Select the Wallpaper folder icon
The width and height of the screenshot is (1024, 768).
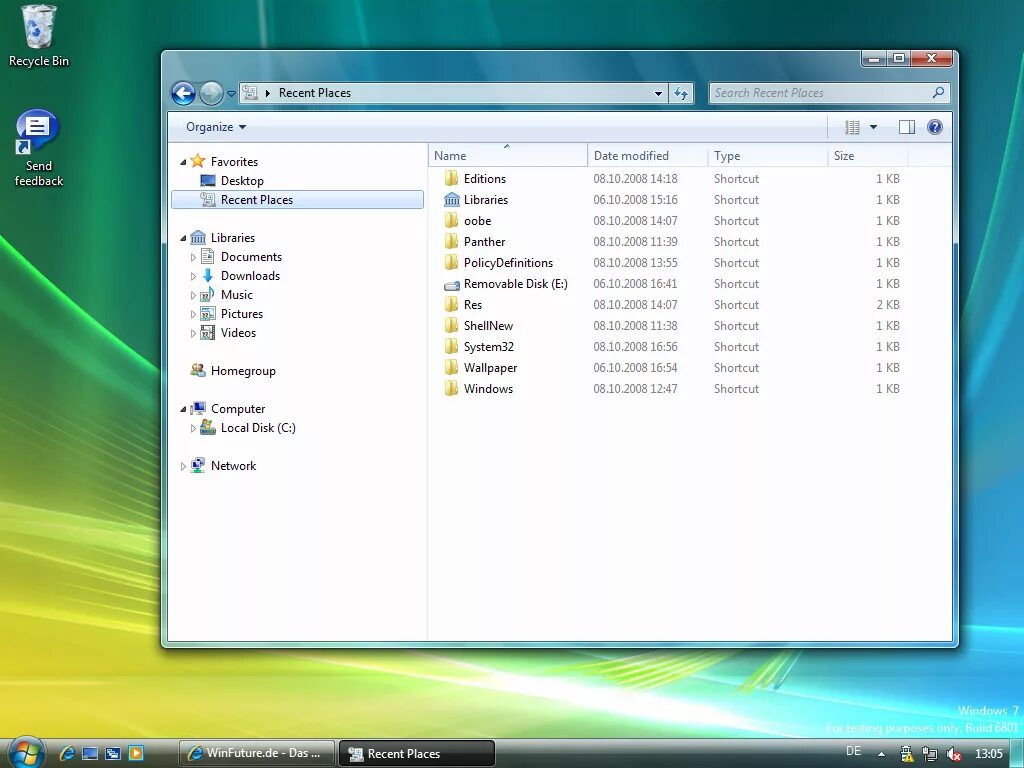451,367
